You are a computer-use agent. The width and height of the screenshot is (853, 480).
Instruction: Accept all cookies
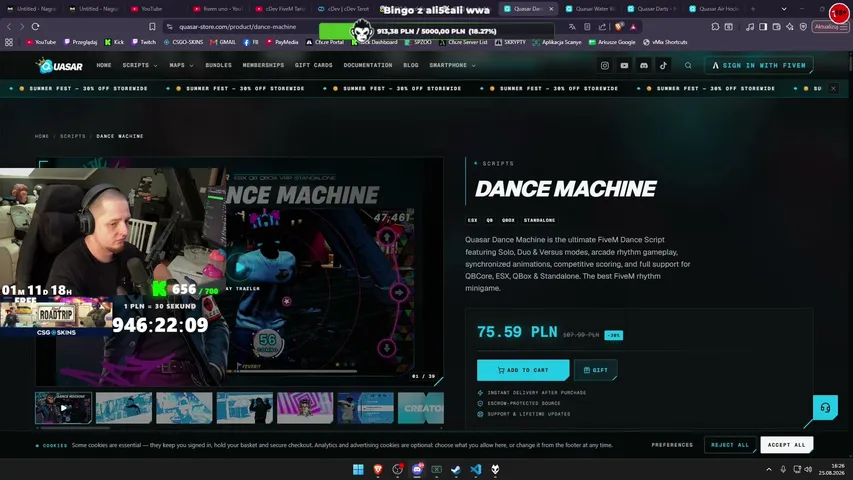click(787, 445)
